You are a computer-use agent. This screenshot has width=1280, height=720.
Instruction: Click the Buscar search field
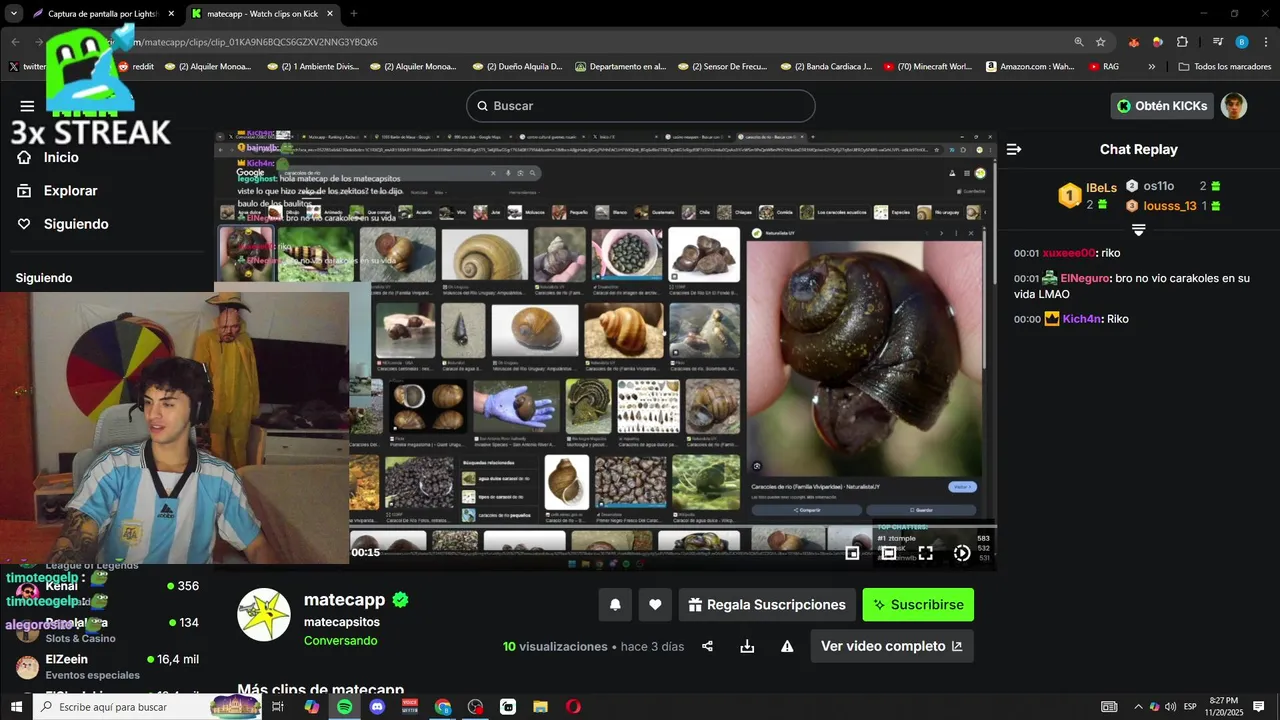640,106
